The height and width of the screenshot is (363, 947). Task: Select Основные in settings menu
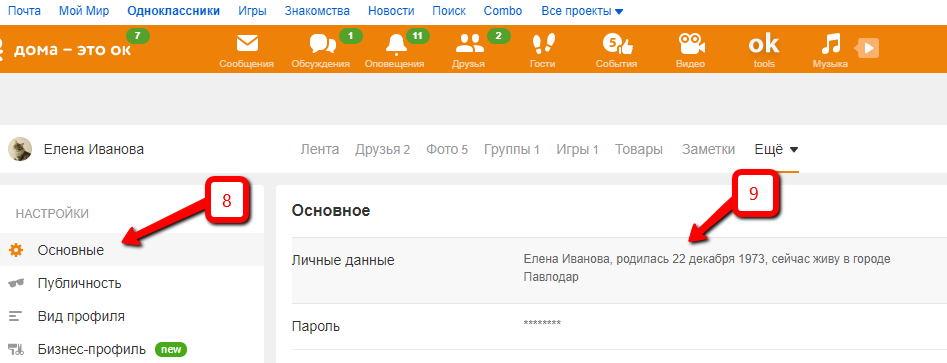(132, 250)
